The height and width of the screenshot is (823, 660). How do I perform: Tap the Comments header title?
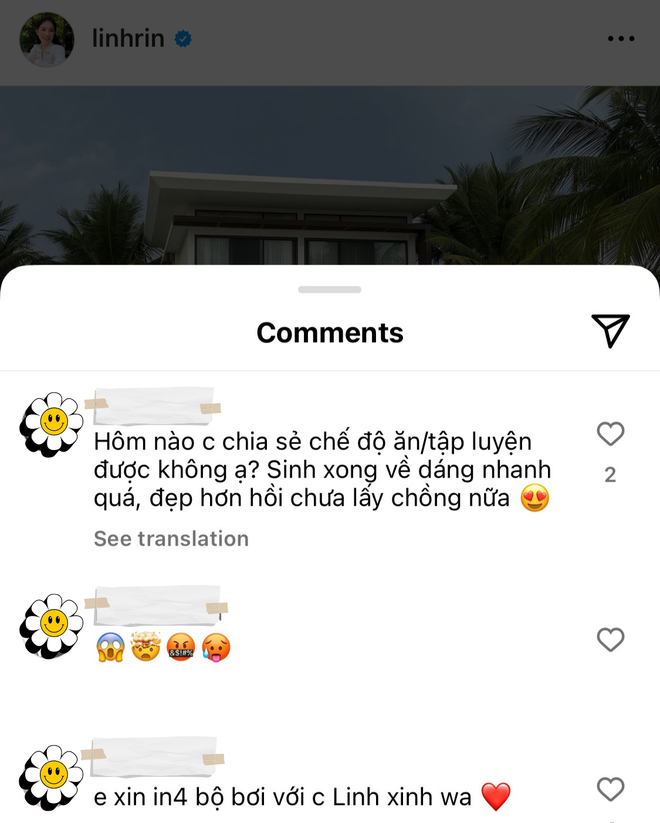330,333
